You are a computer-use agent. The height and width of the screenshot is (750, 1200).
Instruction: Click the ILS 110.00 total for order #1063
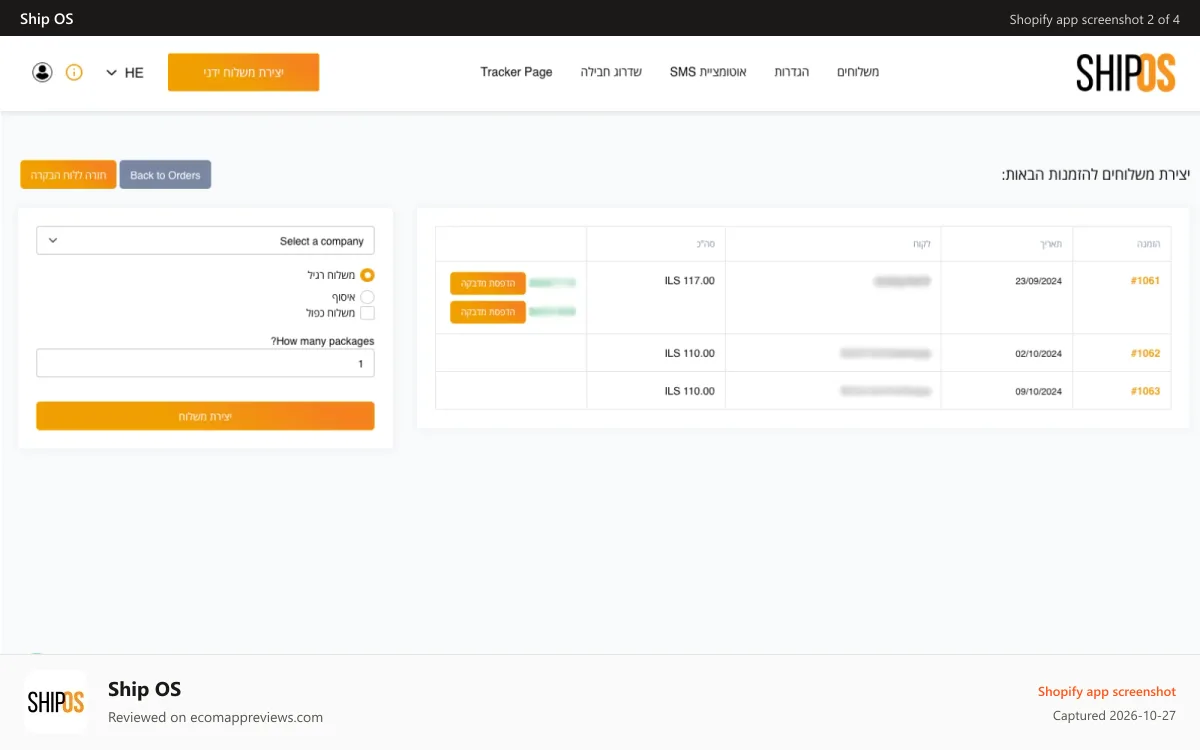coord(690,391)
